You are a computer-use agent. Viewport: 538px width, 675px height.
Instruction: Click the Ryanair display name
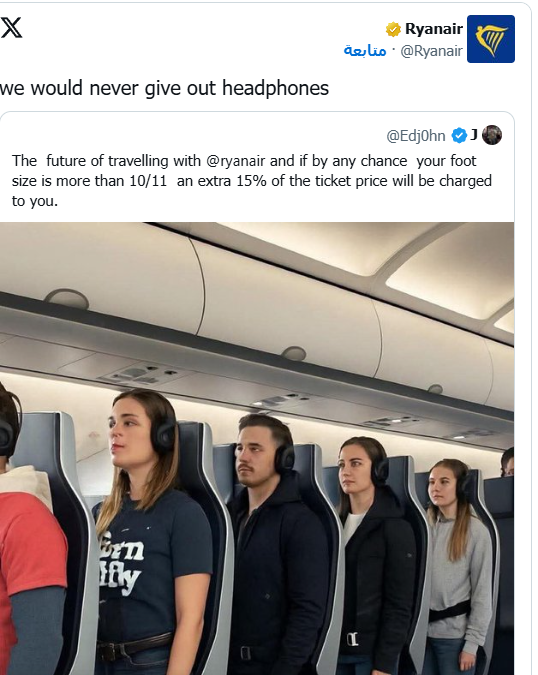[434, 29]
